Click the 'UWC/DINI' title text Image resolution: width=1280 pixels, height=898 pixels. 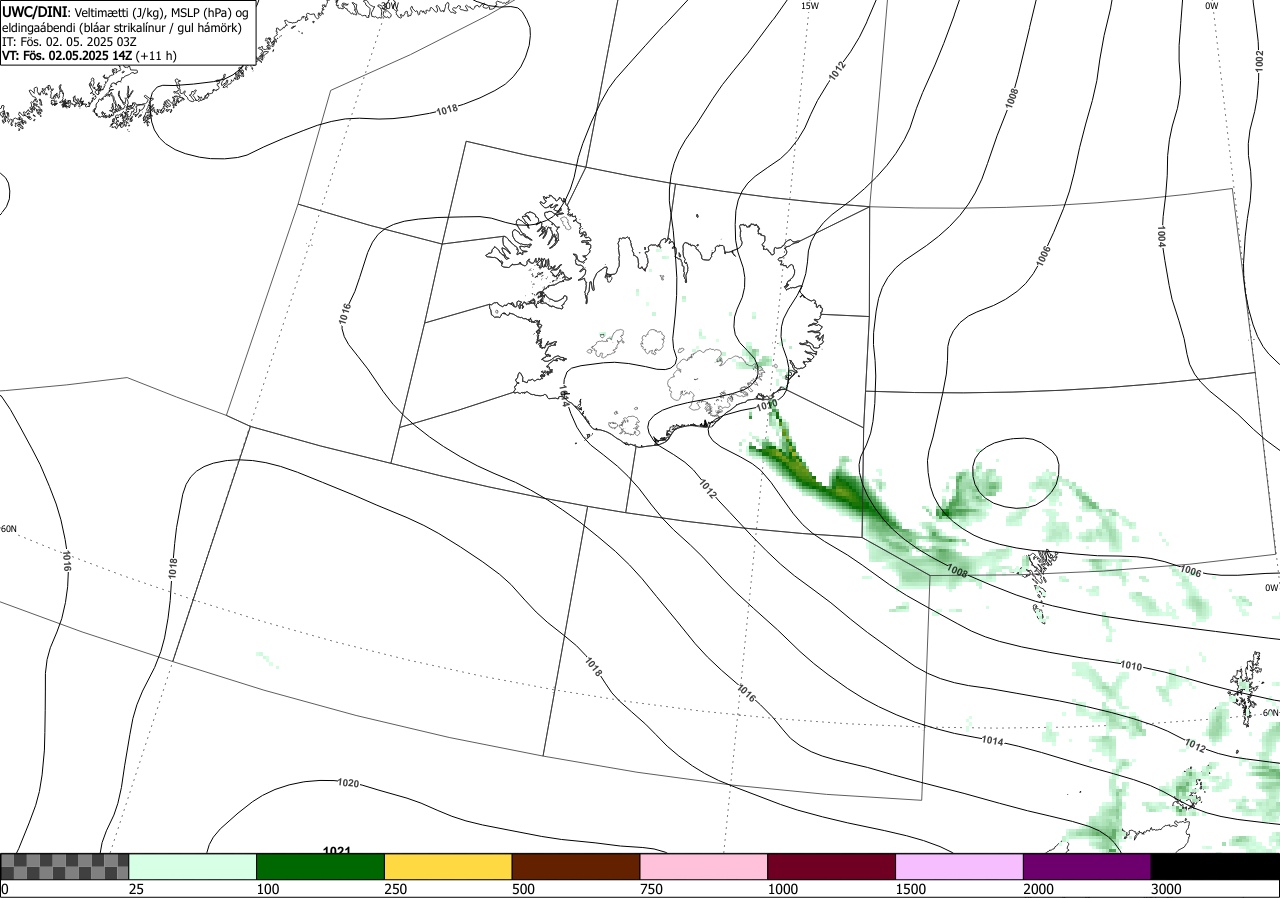click(x=34, y=12)
